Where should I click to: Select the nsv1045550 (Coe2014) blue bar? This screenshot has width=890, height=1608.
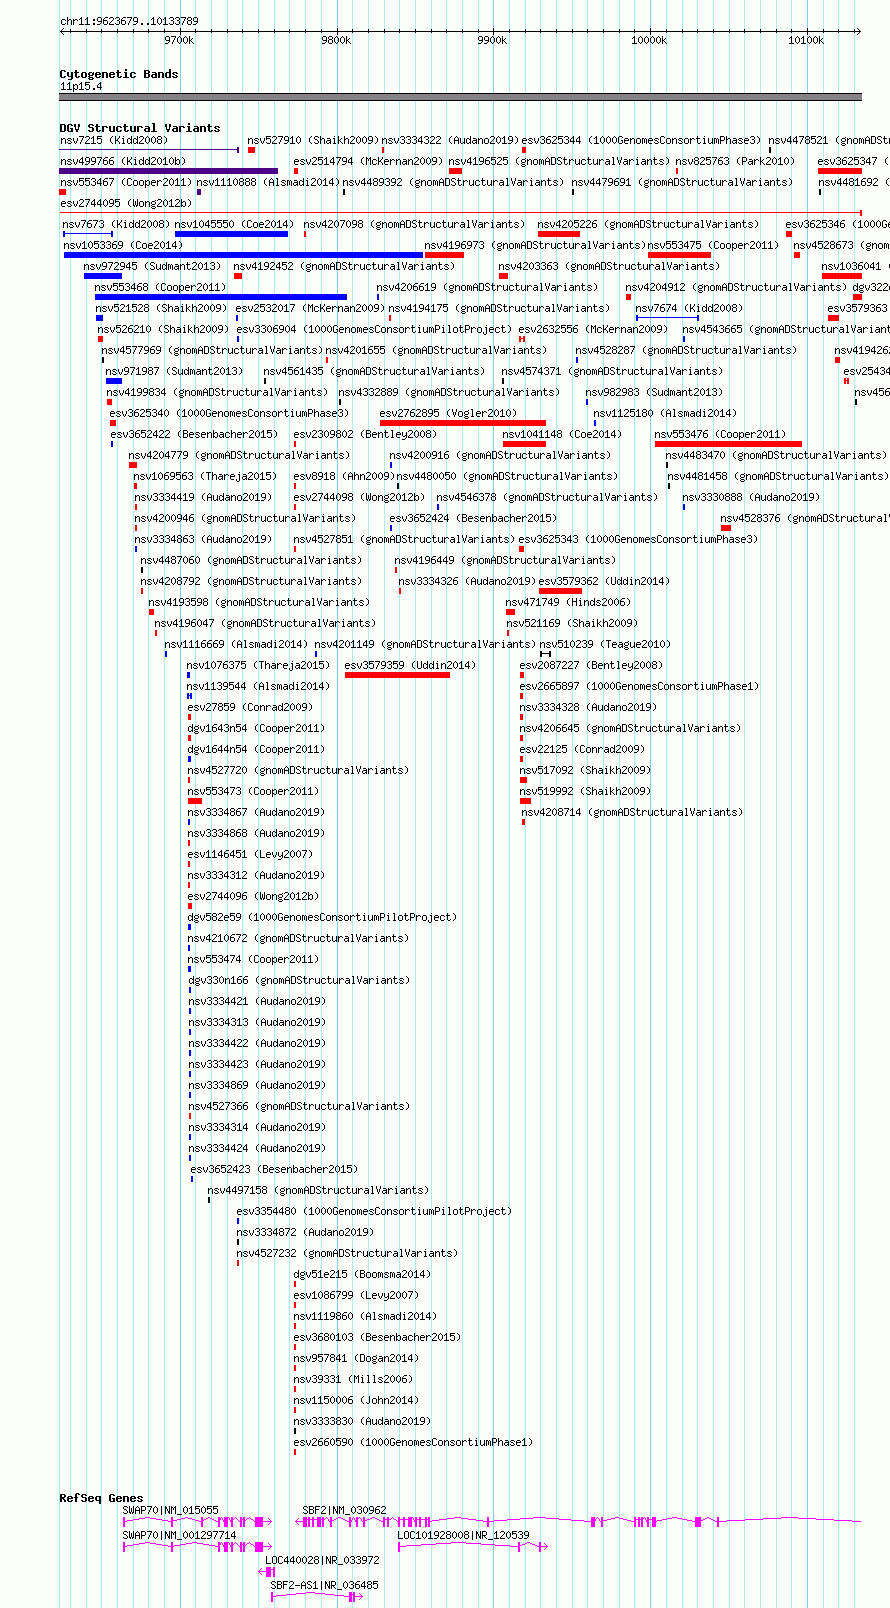tap(231, 234)
